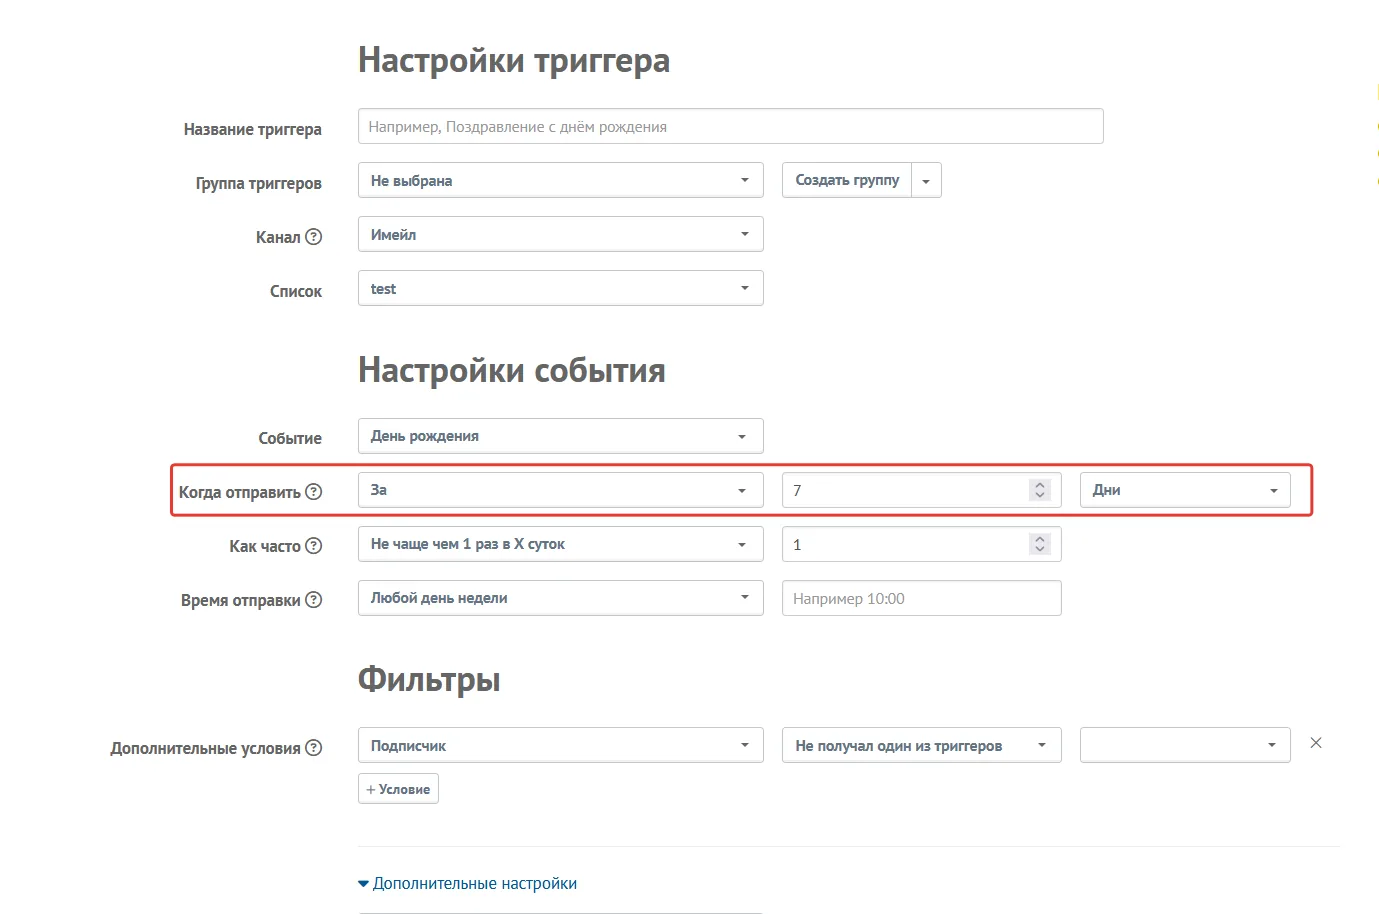Click stepper arrows in the 7 days field
Image resolution: width=1379 pixels, height=914 pixels.
[1040, 490]
